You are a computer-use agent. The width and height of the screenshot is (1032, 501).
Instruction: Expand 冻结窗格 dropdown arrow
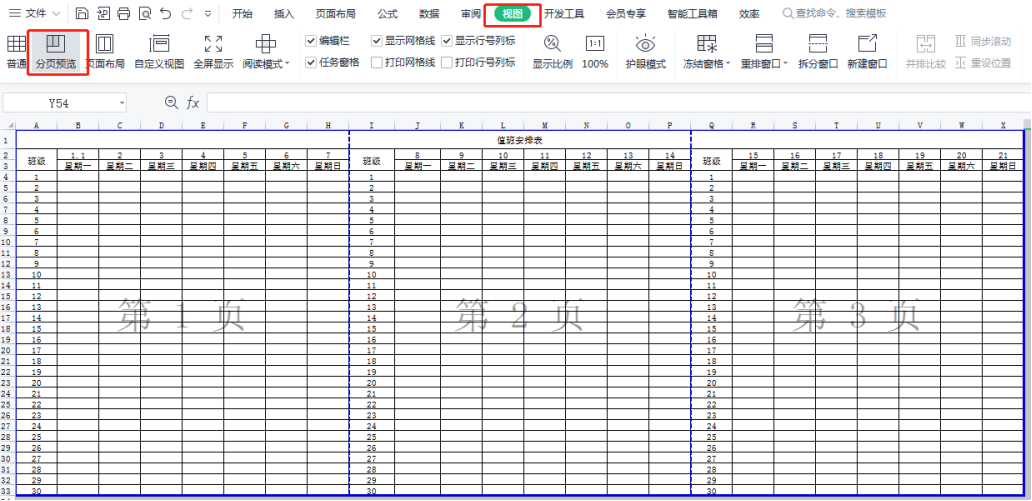point(728,64)
